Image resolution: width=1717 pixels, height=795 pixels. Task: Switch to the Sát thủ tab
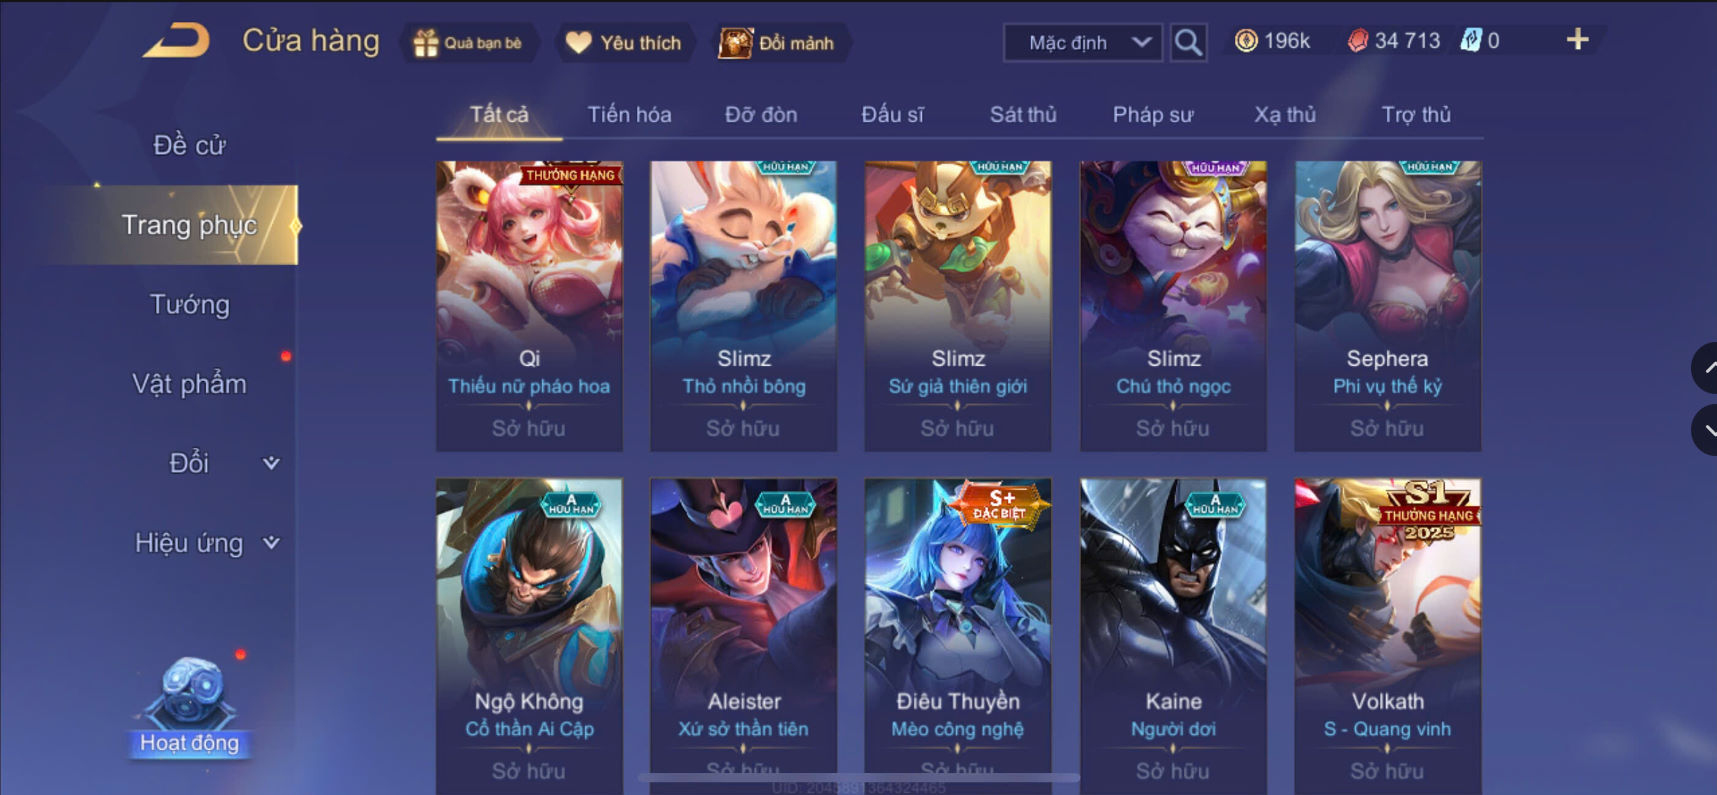coord(1023,114)
